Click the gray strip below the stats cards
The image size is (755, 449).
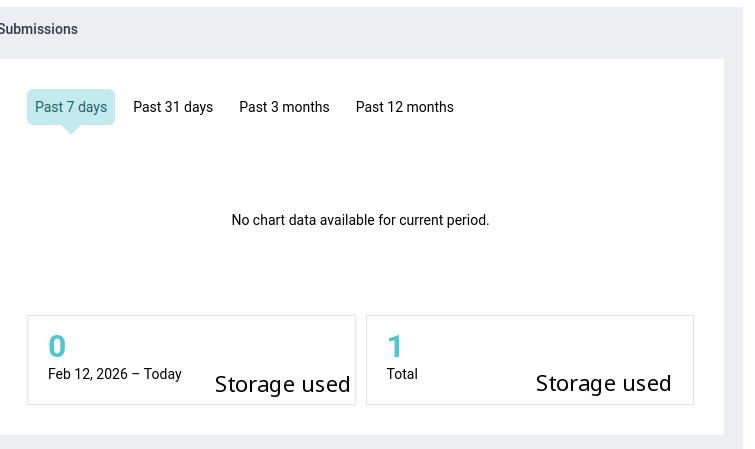pos(360,442)
